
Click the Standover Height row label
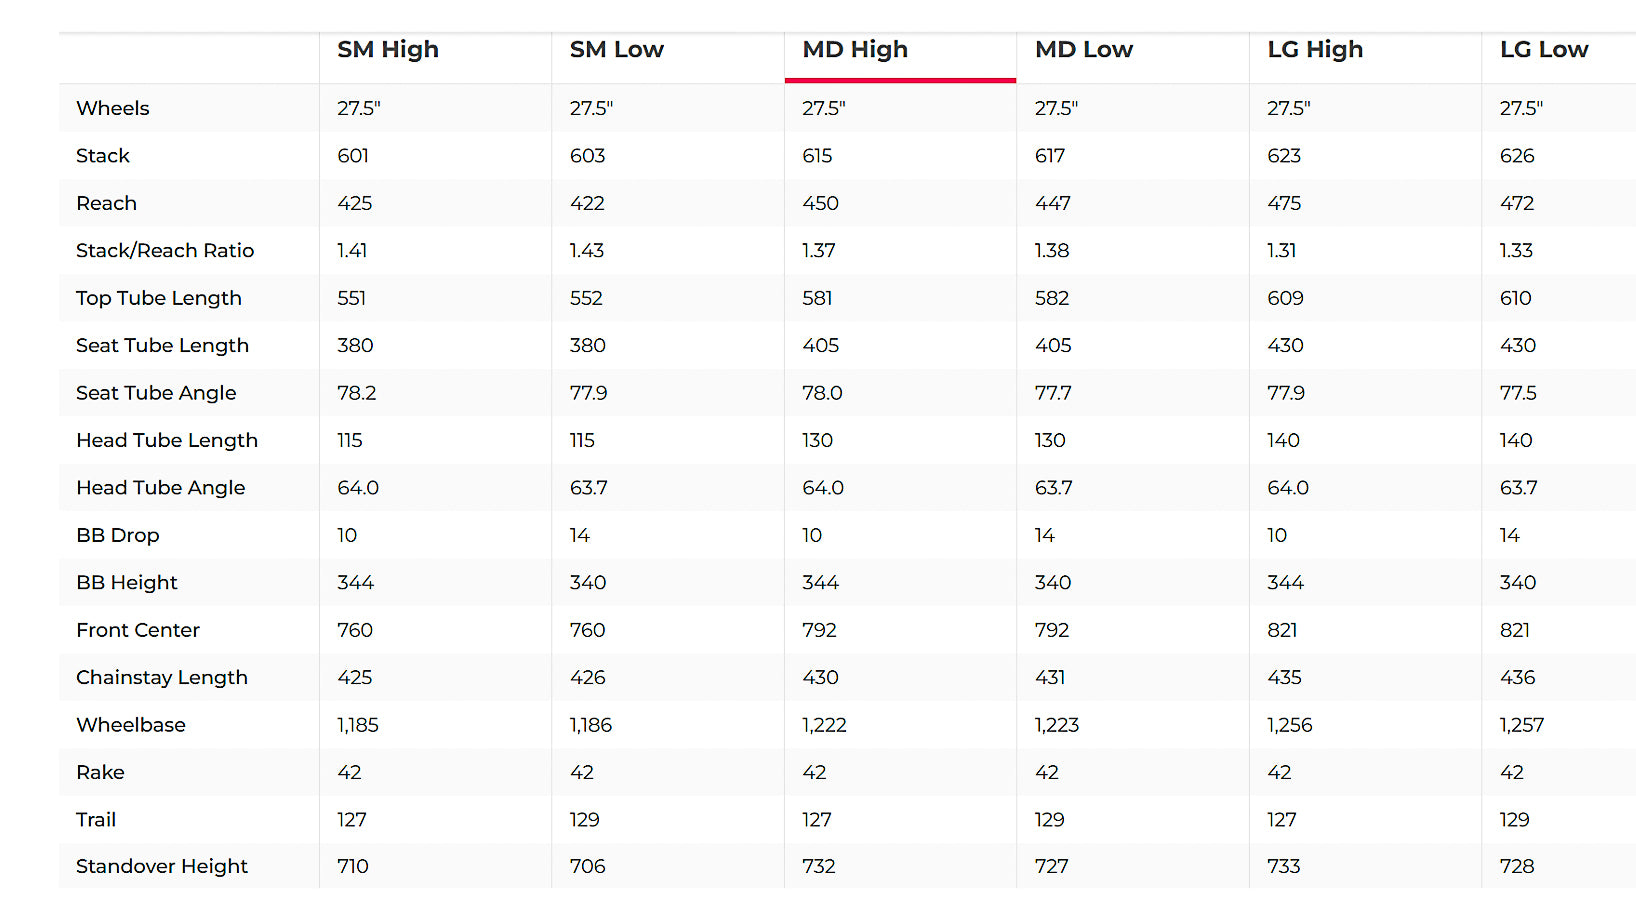pyautogui.click(x=162, y=867)
